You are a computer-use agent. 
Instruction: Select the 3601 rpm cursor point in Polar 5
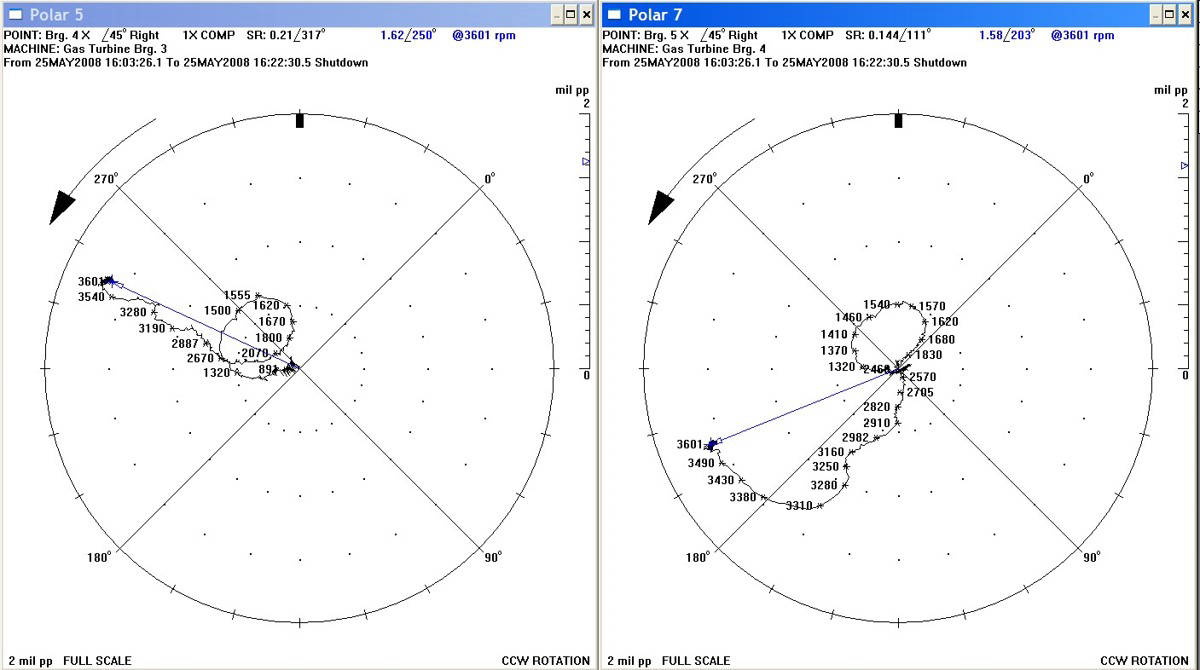(x=108, y=281)
